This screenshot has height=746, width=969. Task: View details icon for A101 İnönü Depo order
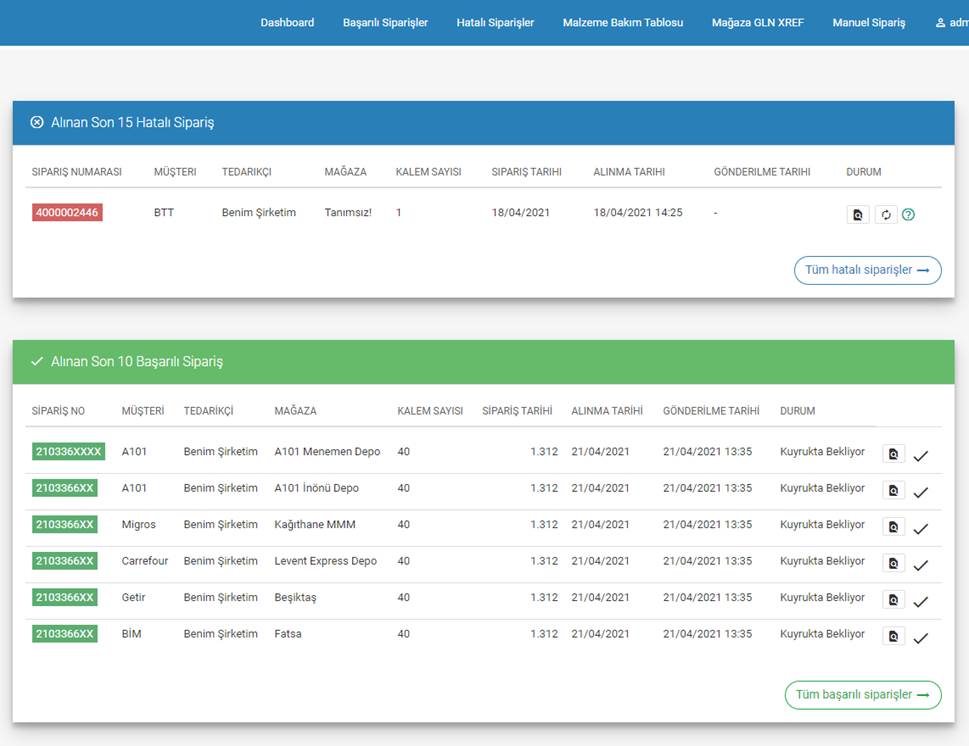tap(893, 490)
